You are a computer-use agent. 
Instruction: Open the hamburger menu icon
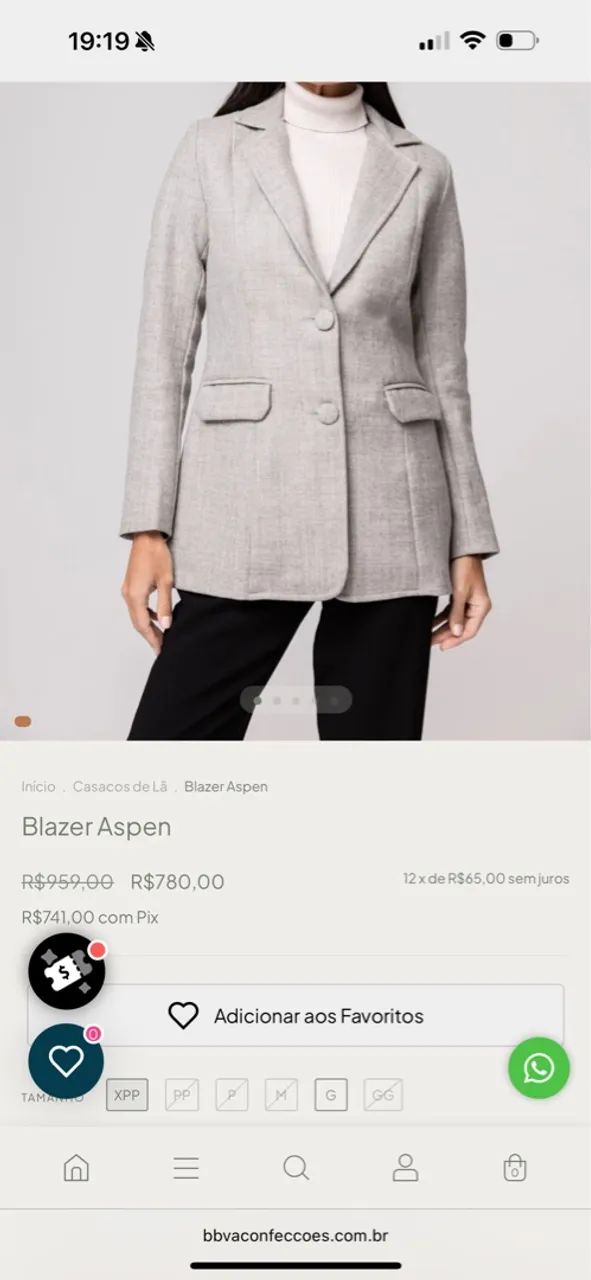(186, 1168)
